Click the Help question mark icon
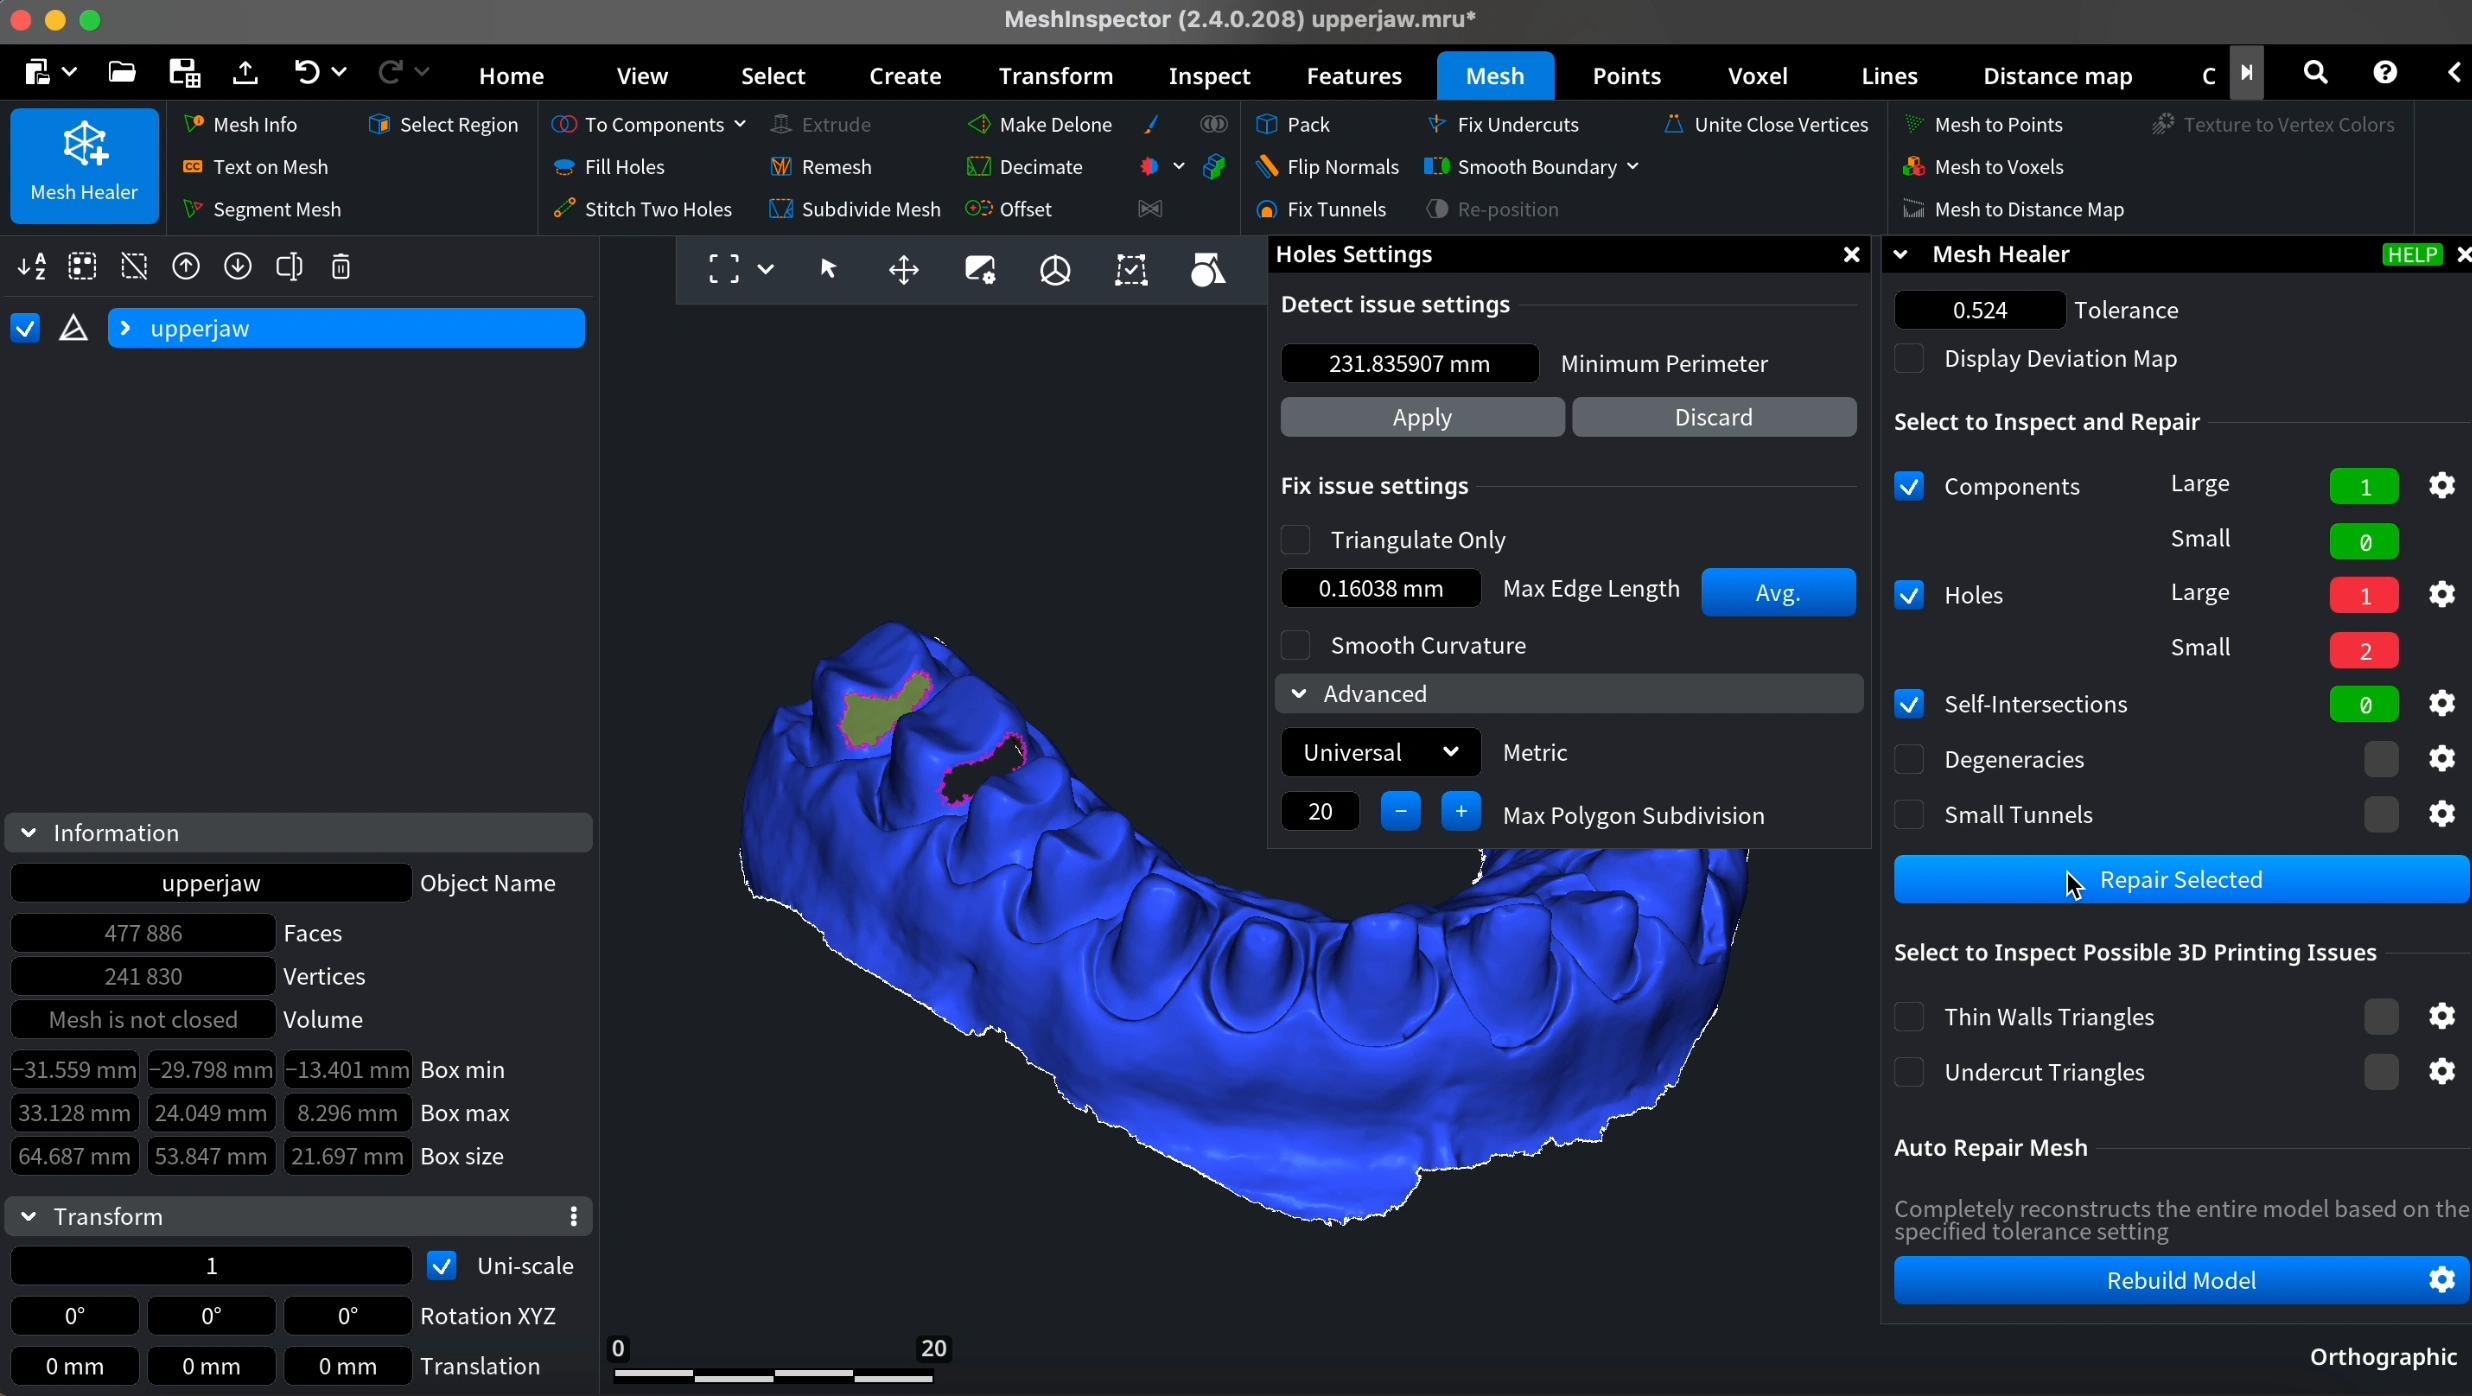Screen dimensions: 2472x1396 pos(2385,72)
